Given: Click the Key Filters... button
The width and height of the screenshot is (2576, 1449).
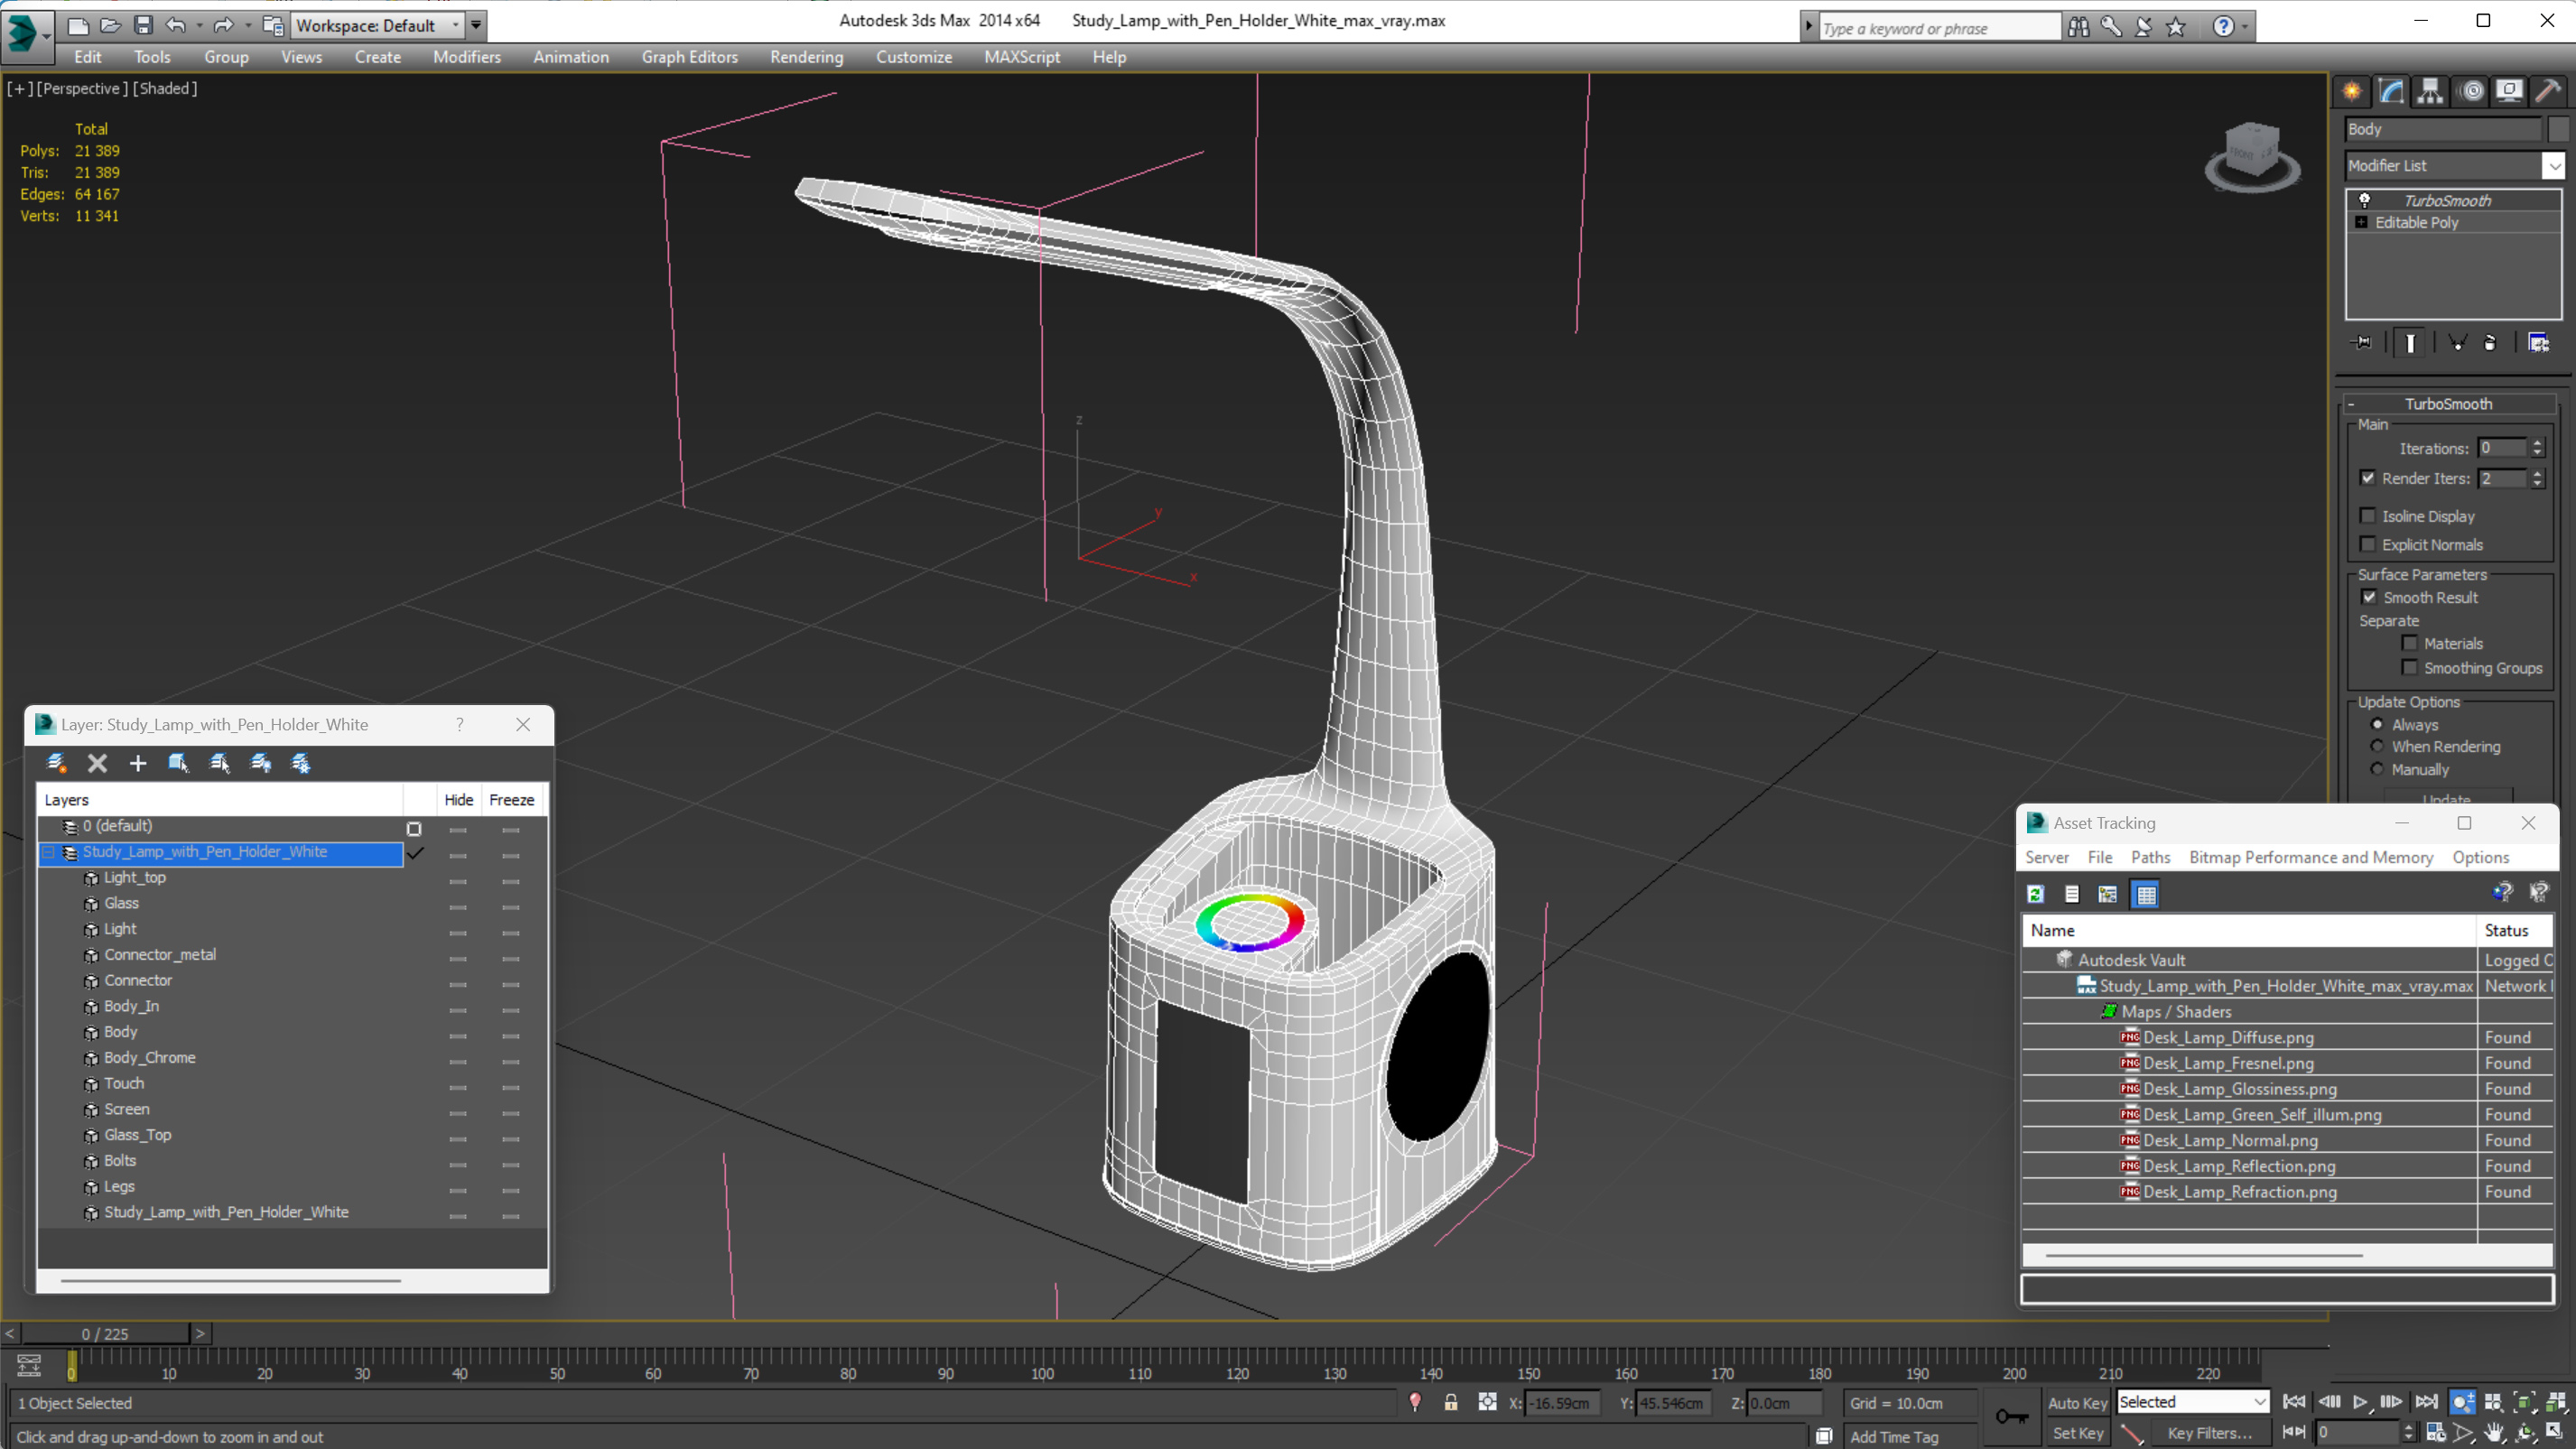Looking at the screenshot, I should (x=2209, y=1433).
